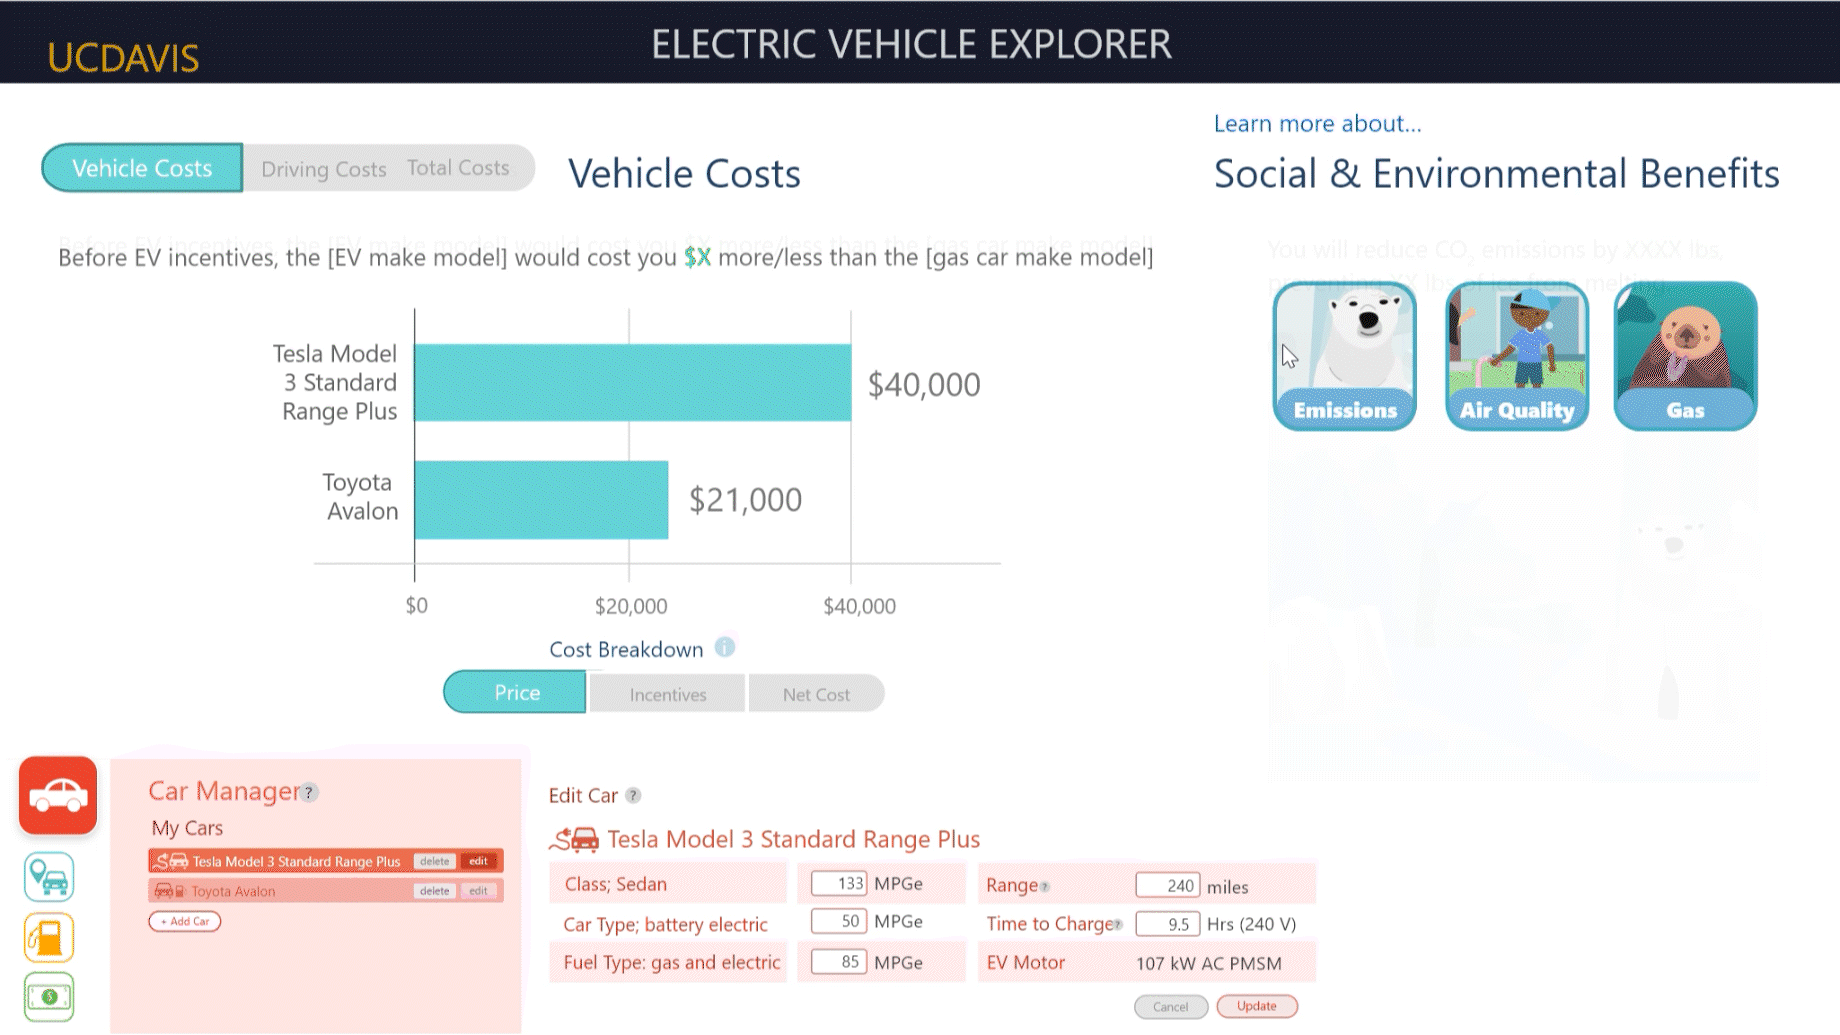Open the money bill sidebar icon

tap(49, 996)
